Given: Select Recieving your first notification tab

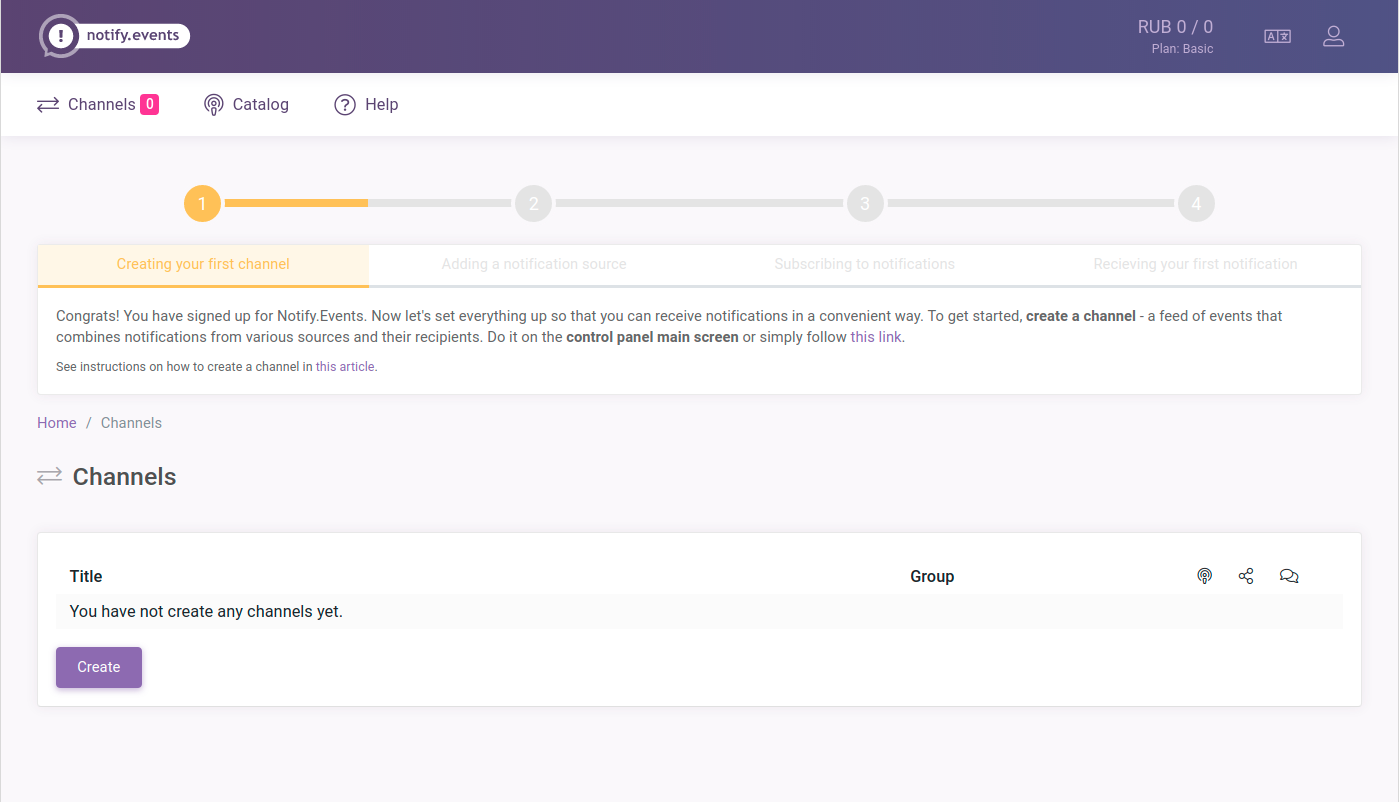Looking at the screenshot, I should tap(1195, 265).
